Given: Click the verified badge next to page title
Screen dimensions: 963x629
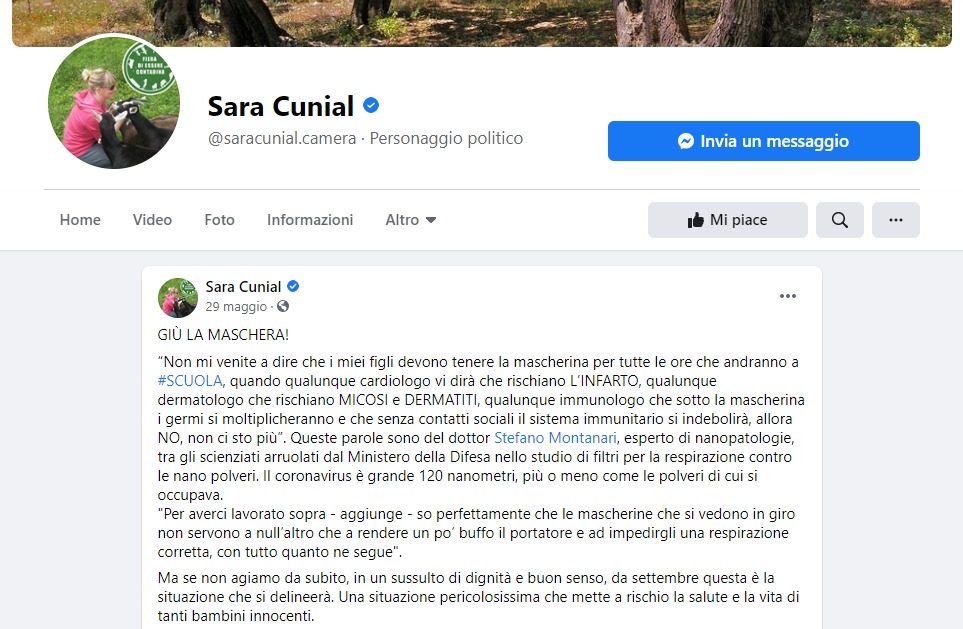Looking at the screenshot, I should coord(370,106).
